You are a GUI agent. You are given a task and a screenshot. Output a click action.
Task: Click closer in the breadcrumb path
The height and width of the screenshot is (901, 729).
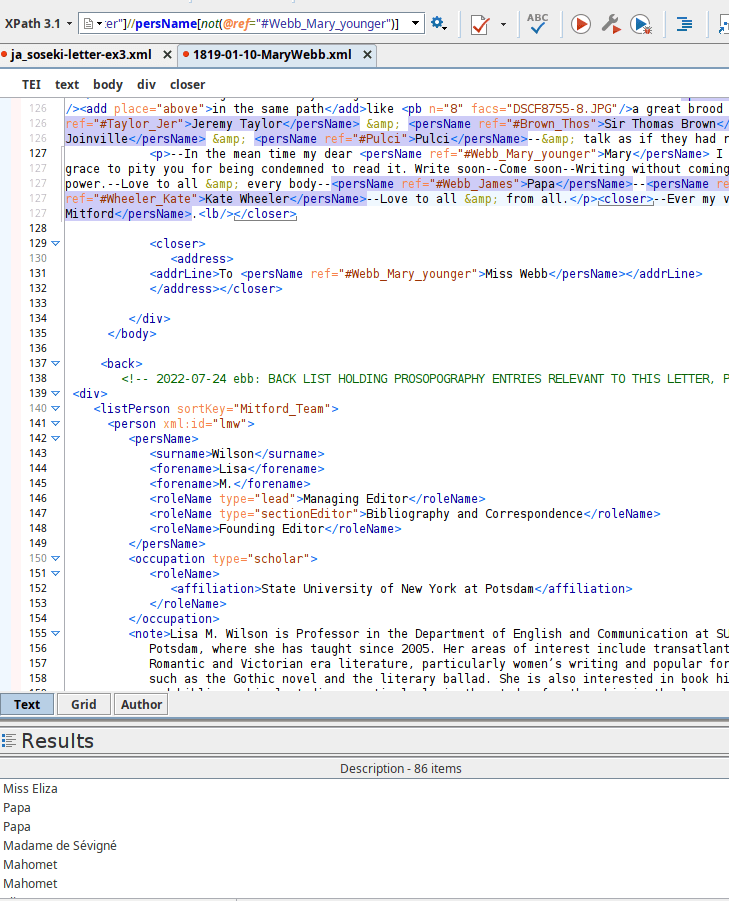[x=187, y=84]
